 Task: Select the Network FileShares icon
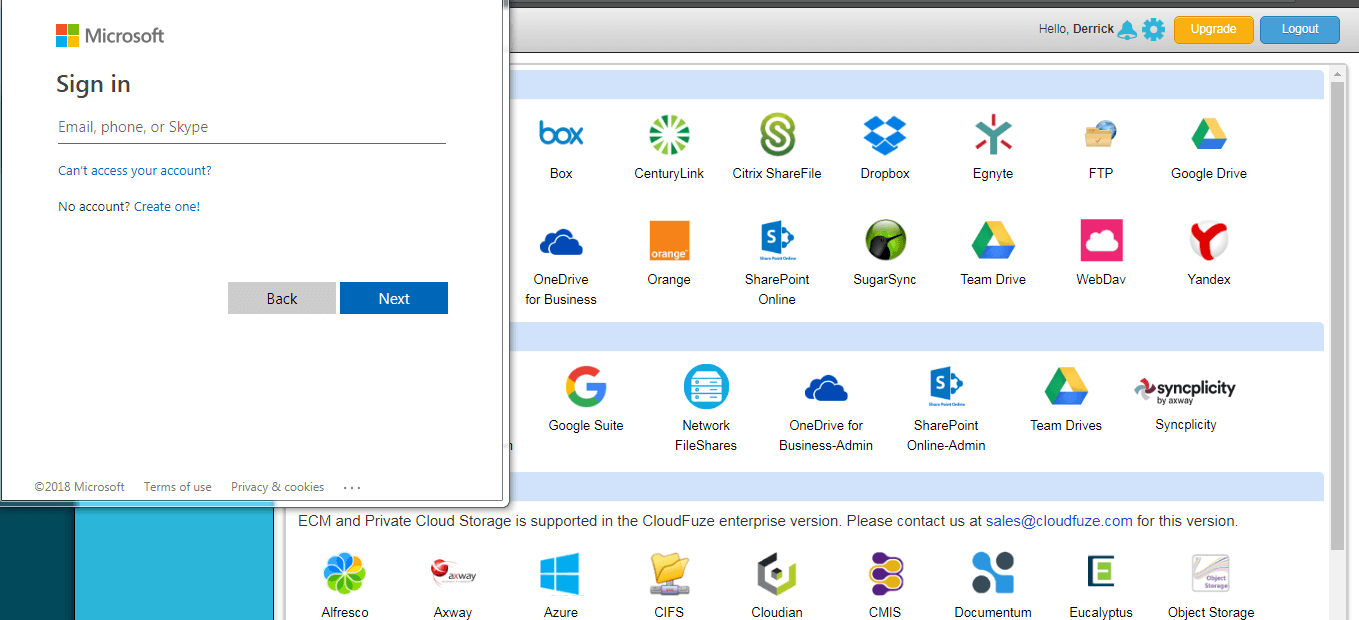click(706, 387)
